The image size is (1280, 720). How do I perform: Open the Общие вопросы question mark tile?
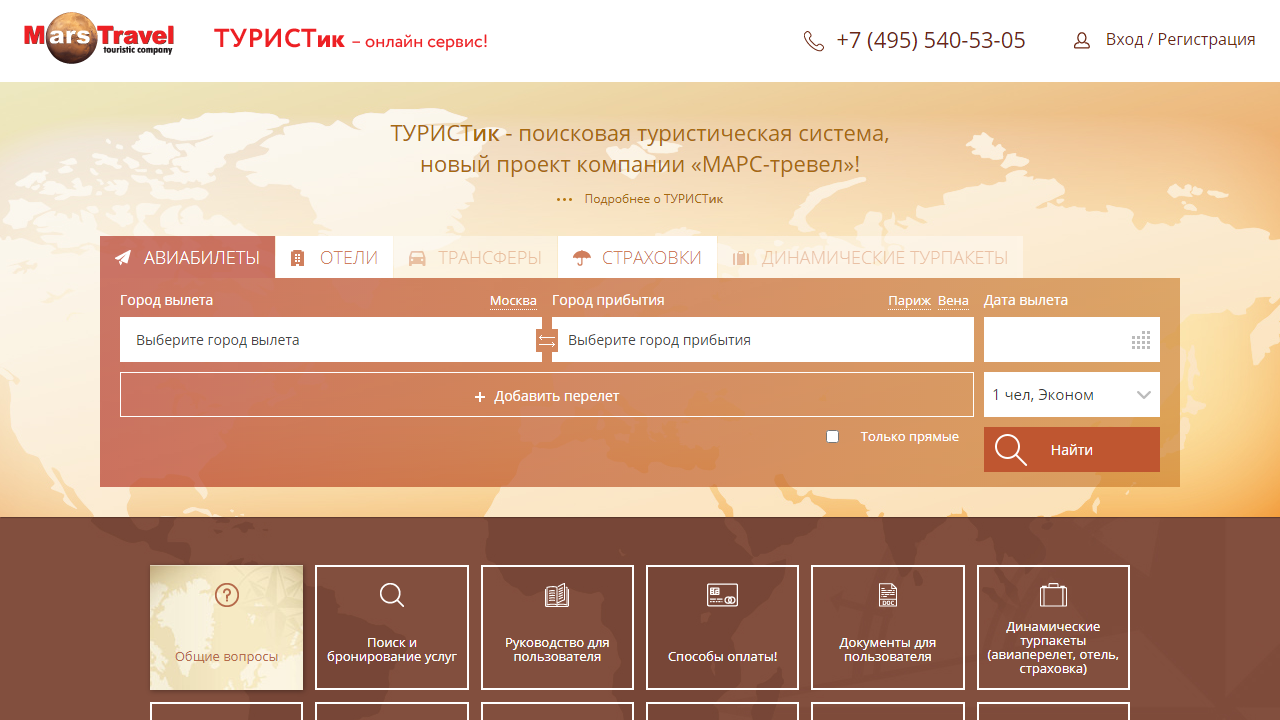(227, 627)
